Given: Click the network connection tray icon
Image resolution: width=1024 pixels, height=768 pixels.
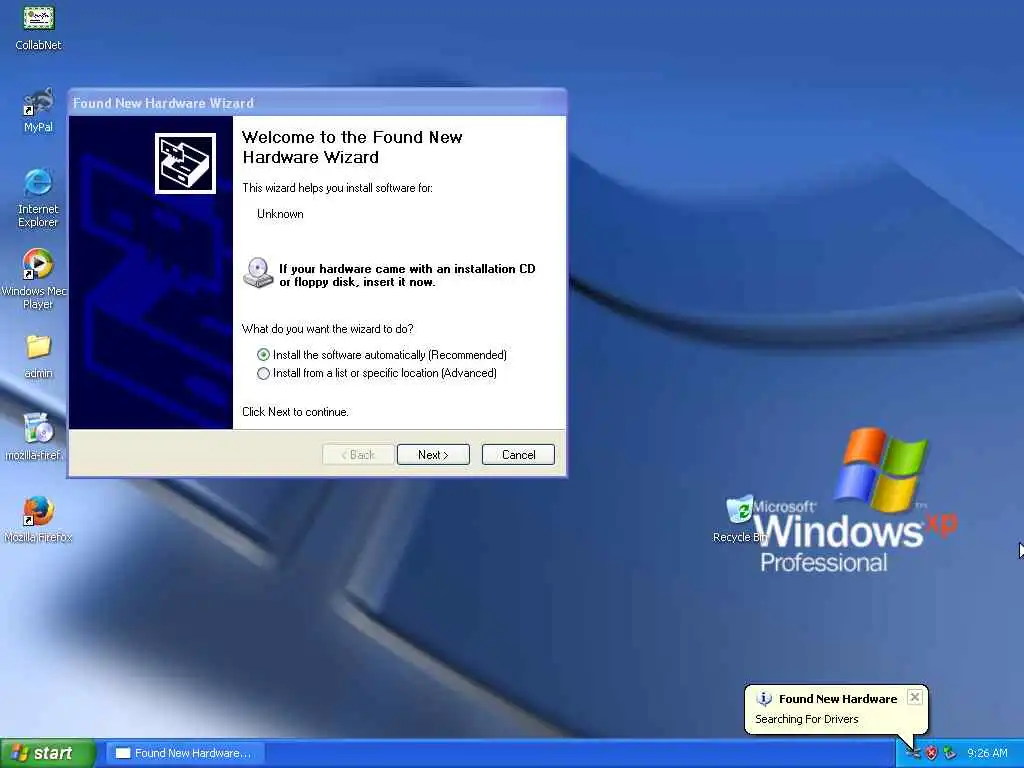Looking at the screenshot, I should [950, 753].
